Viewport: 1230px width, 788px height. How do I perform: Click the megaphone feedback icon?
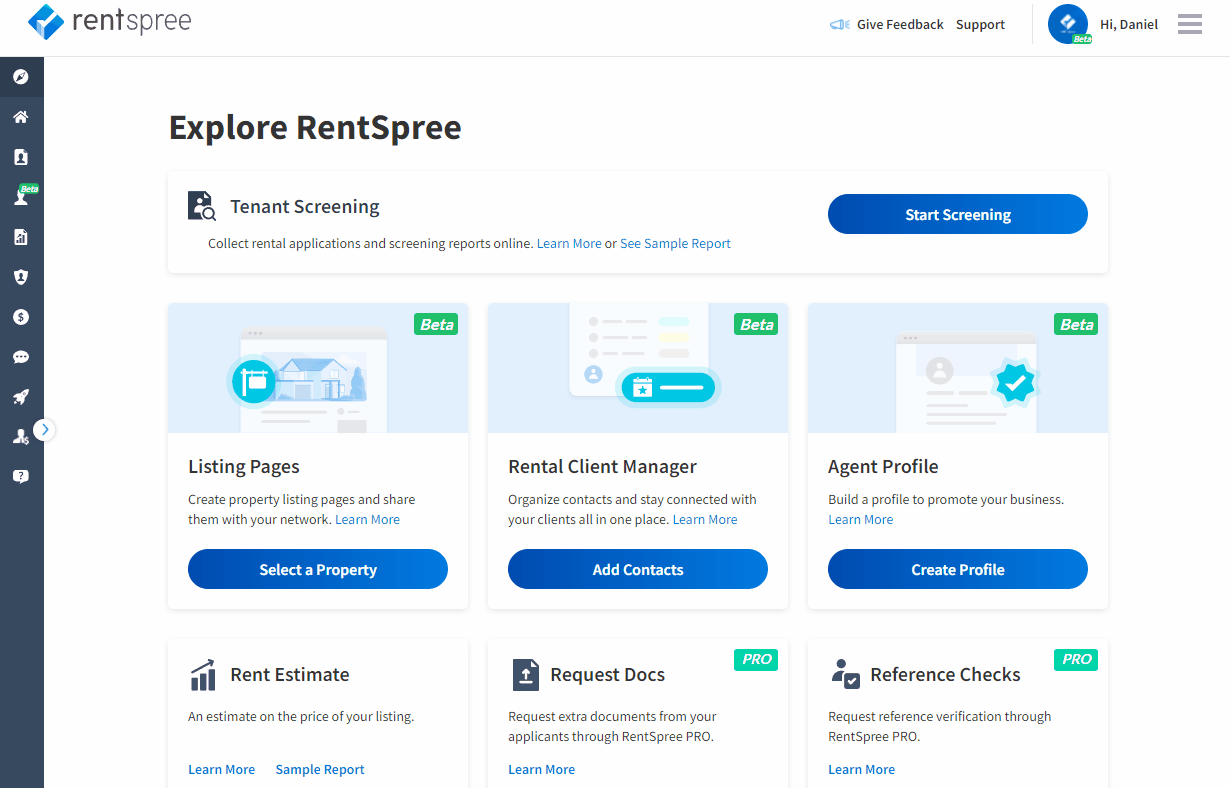click(840, 25)
